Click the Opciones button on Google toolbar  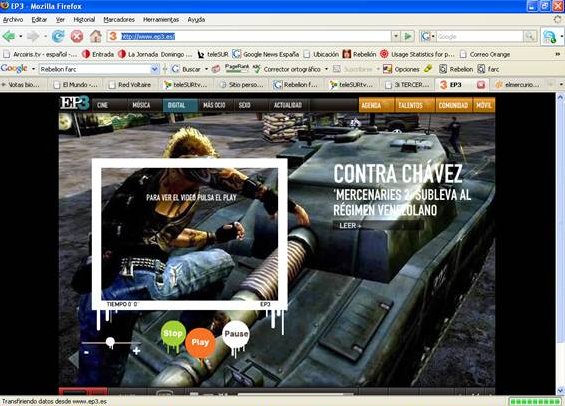point(401,69)
